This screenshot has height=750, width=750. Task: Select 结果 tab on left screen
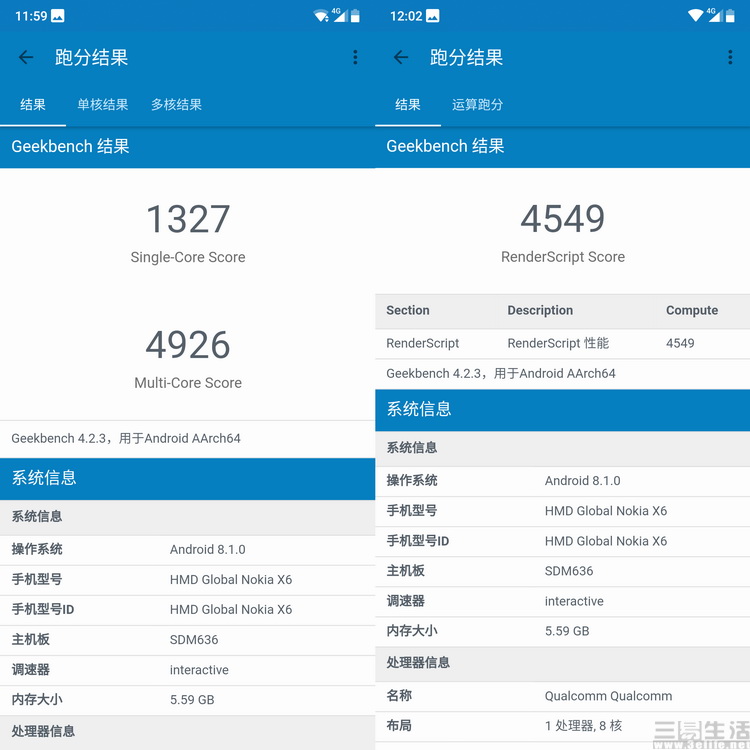pos(33,105)
